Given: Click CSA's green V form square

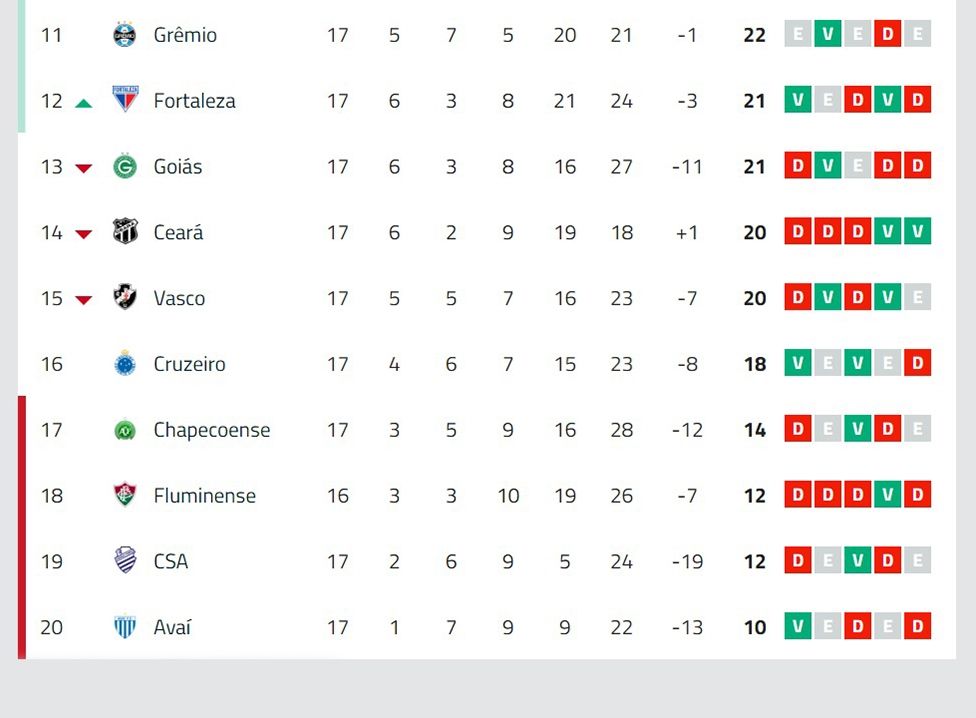Looking at the screenshot, I should tap(856, 560).
